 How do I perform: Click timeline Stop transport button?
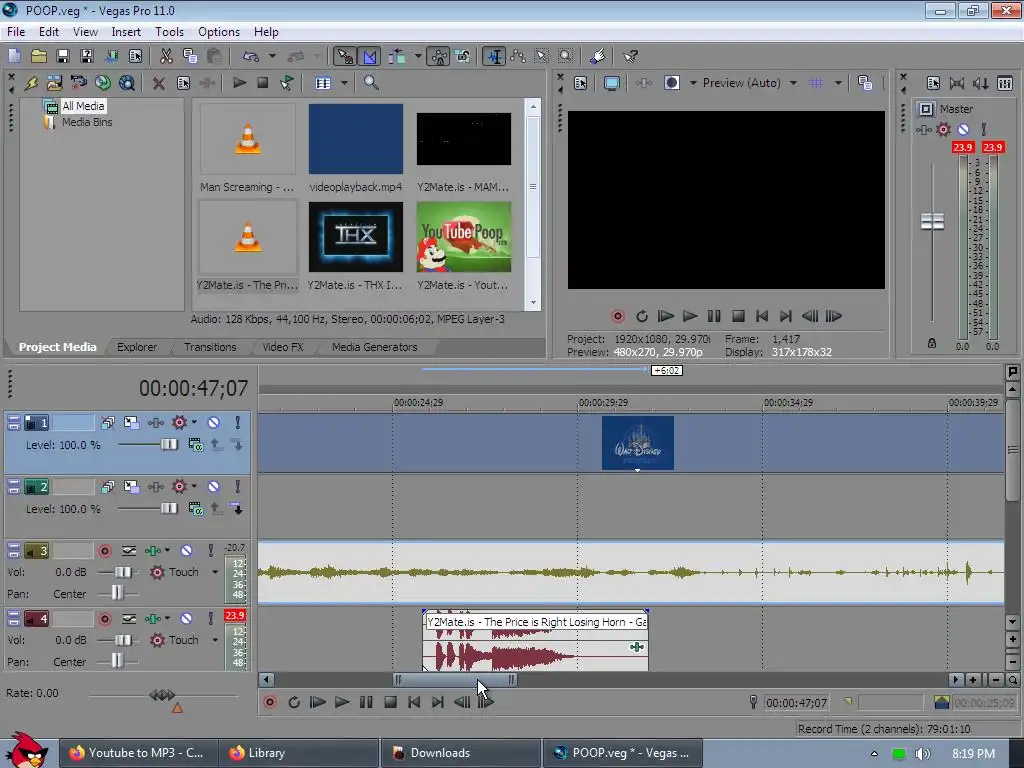click(390, 702)
